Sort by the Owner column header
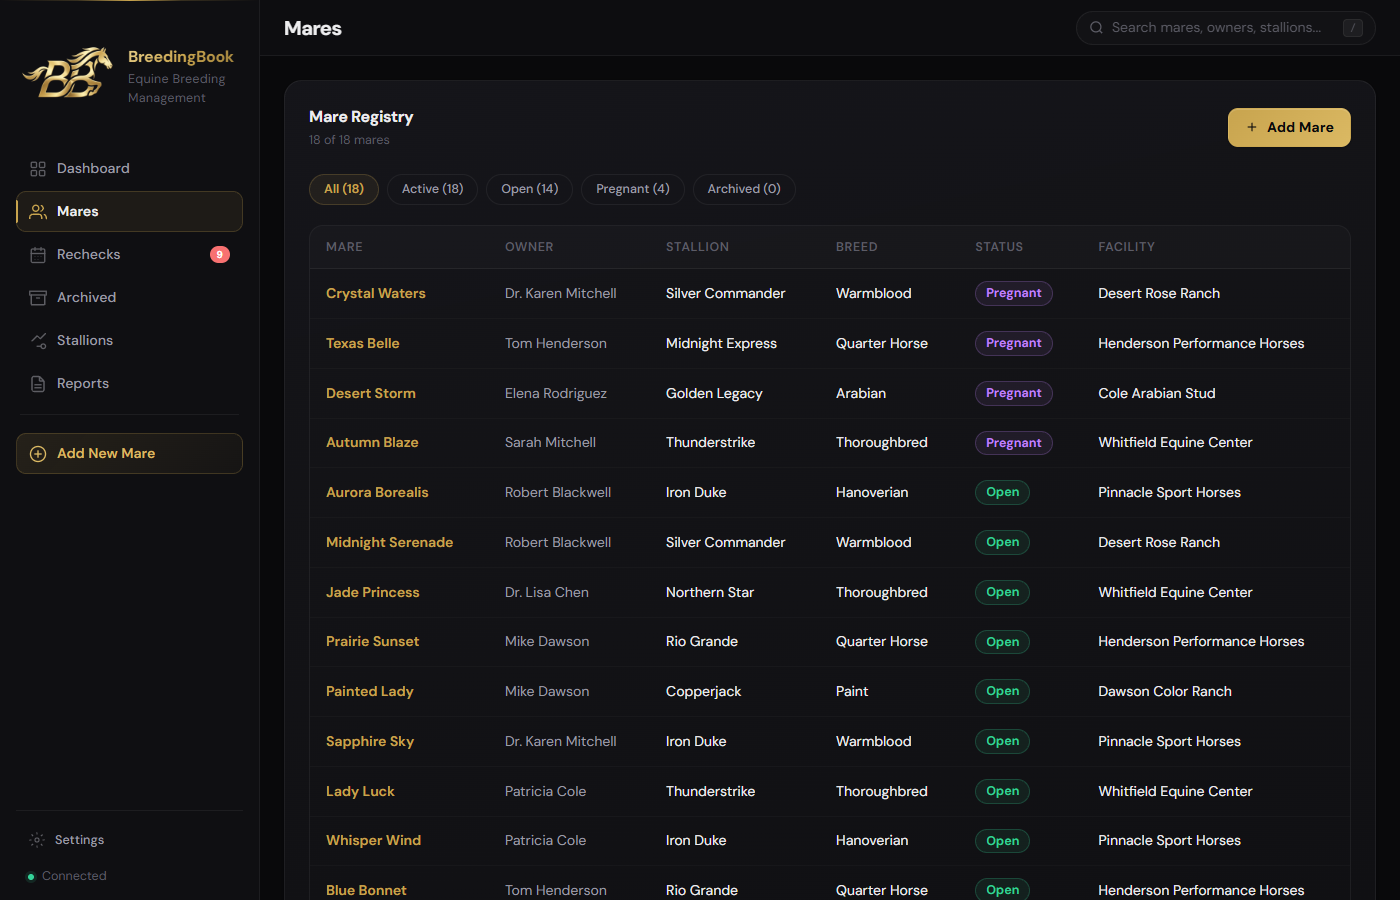Screen dimensions: 1400x900 [x=529, y=247]
